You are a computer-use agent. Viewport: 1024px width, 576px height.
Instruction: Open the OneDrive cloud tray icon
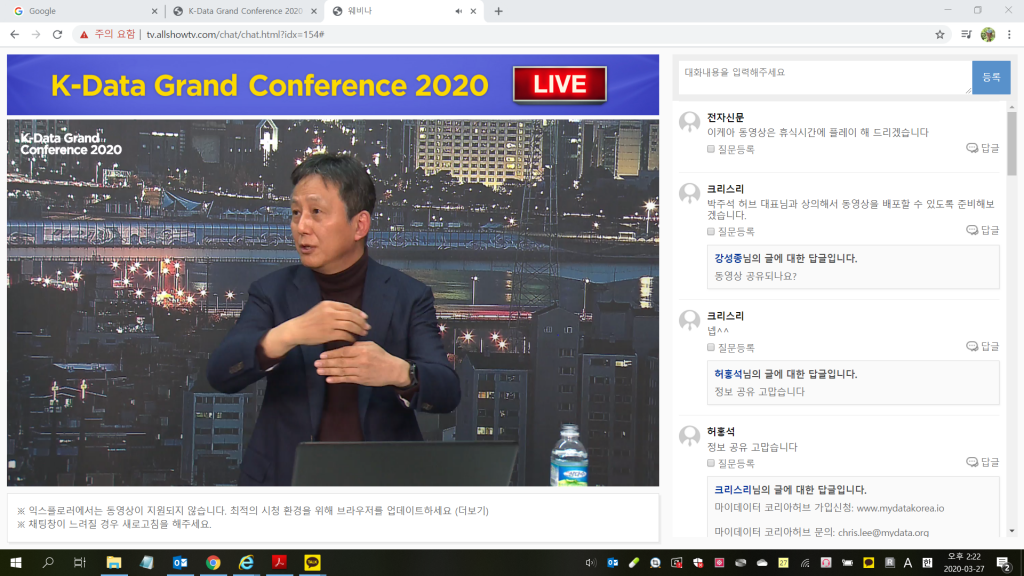click(x=761, y=562)
